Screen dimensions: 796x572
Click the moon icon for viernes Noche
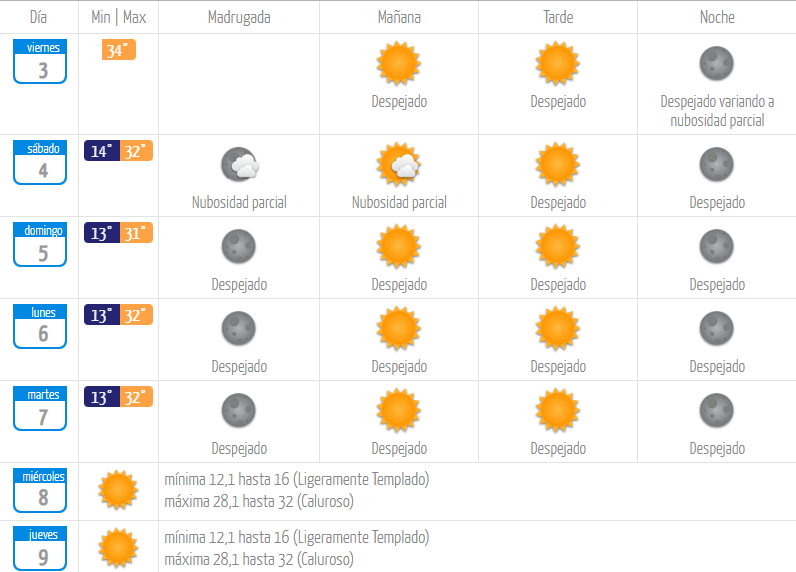point(717,63)
